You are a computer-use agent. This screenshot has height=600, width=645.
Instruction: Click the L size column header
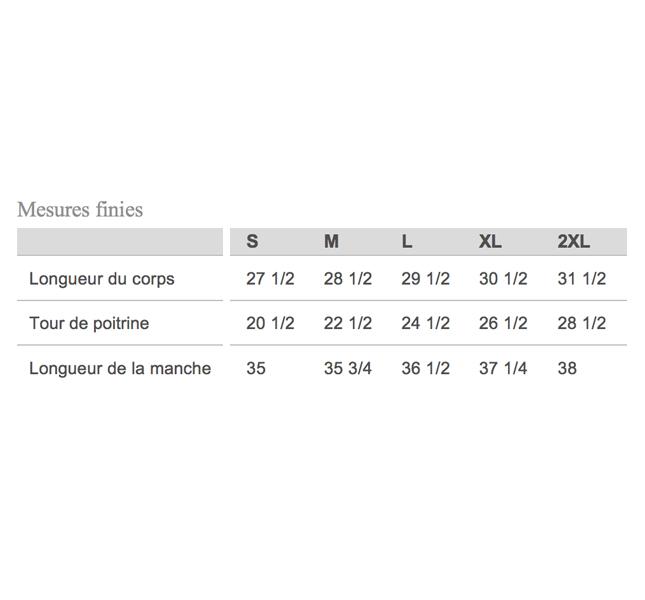407,242
